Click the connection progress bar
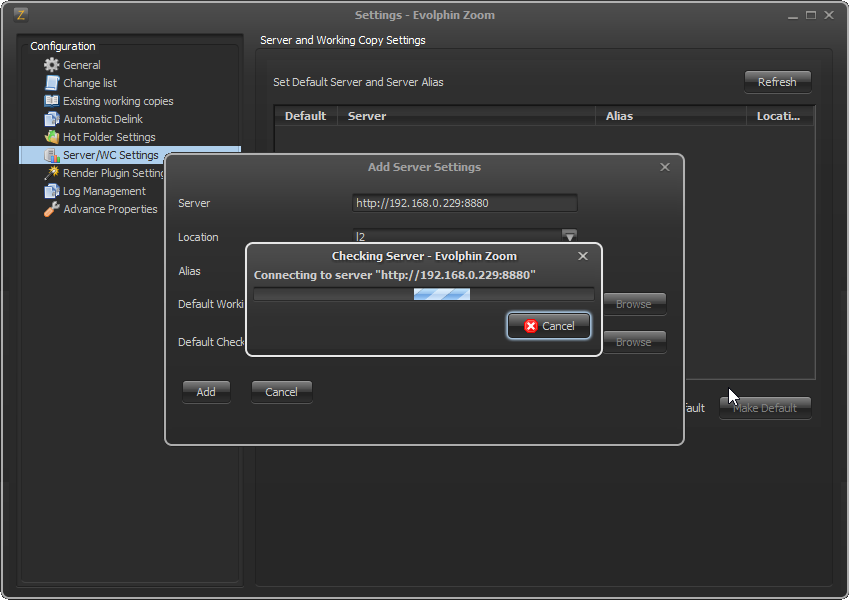 coord(424,294)
